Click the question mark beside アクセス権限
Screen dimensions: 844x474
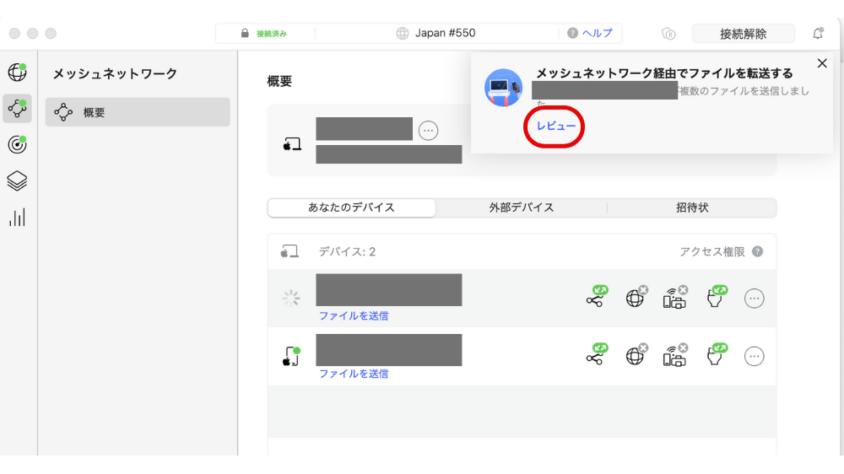point(757,252)
